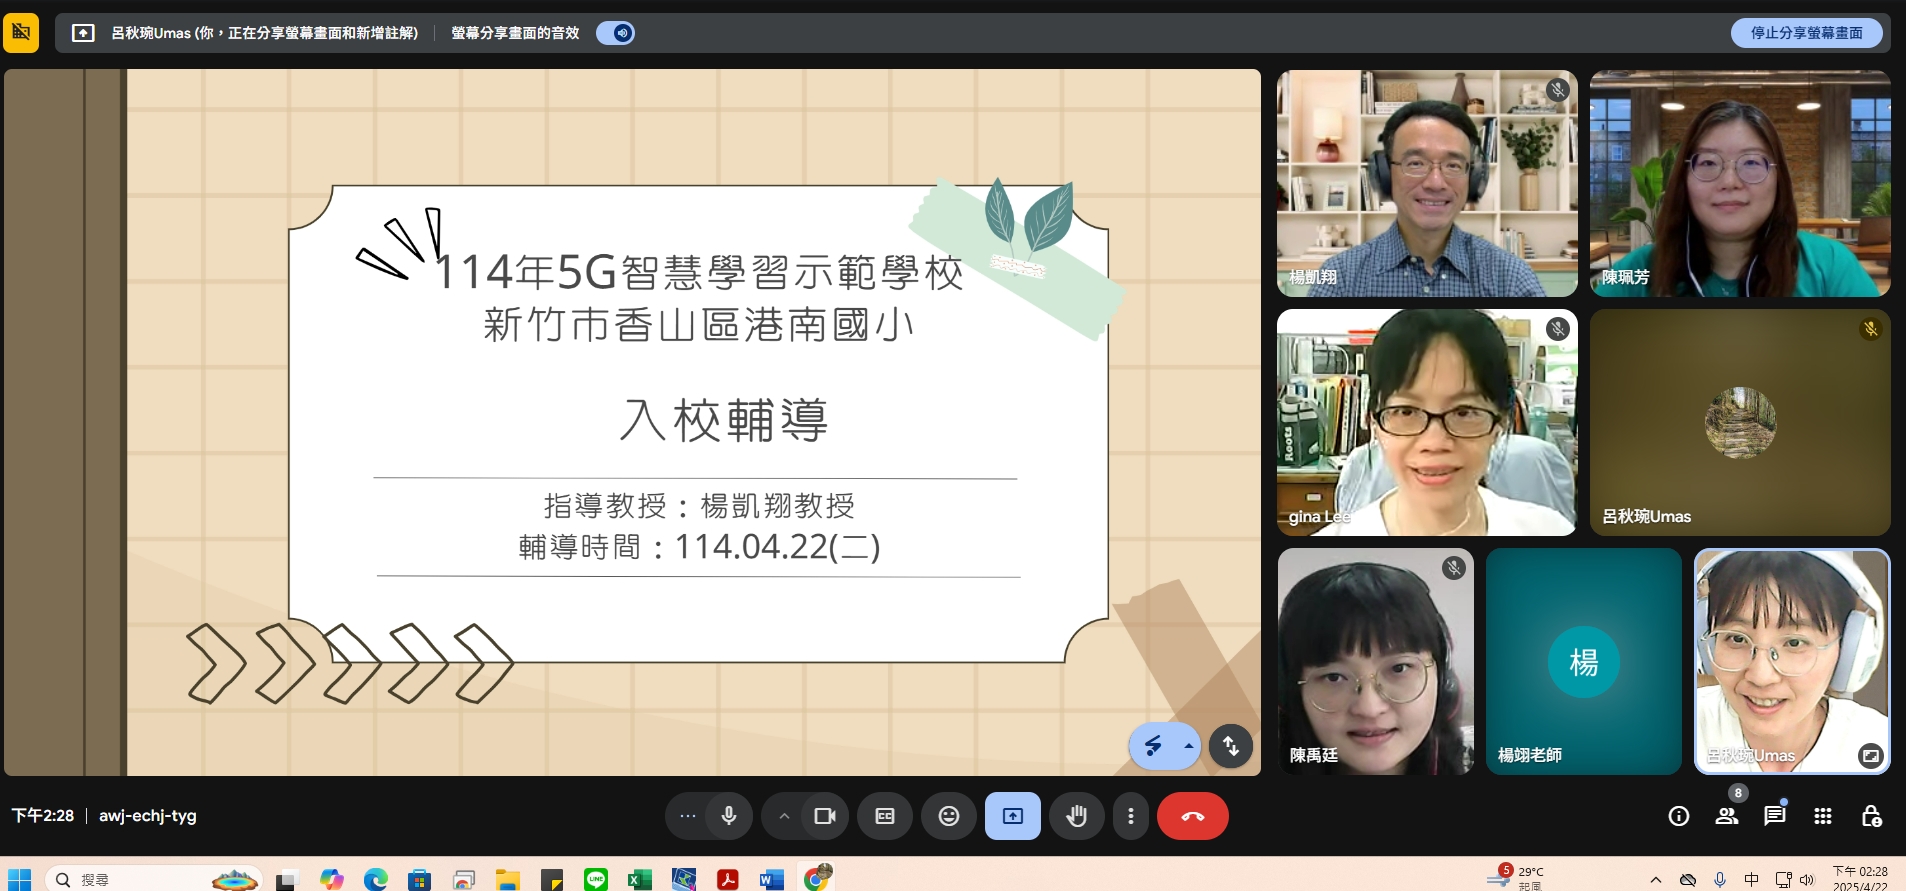
Task: Mute the microphone
Action: pyautogui.click(x=729, y=816)
